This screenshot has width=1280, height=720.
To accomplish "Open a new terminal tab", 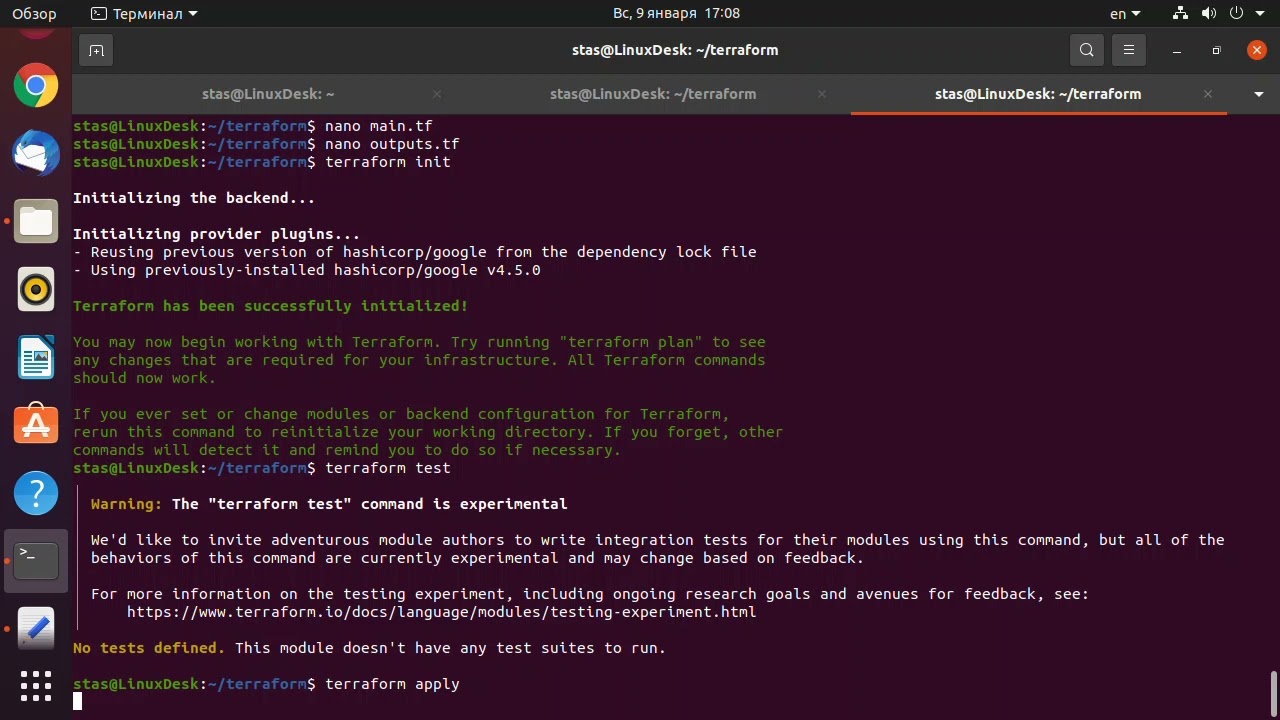I will pyautogui.click(x=96, y=50).
